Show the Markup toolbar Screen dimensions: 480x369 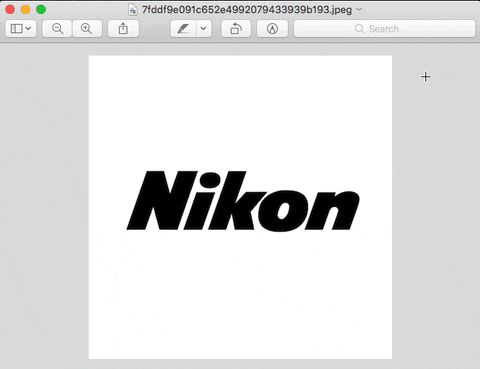click(272, 29)
